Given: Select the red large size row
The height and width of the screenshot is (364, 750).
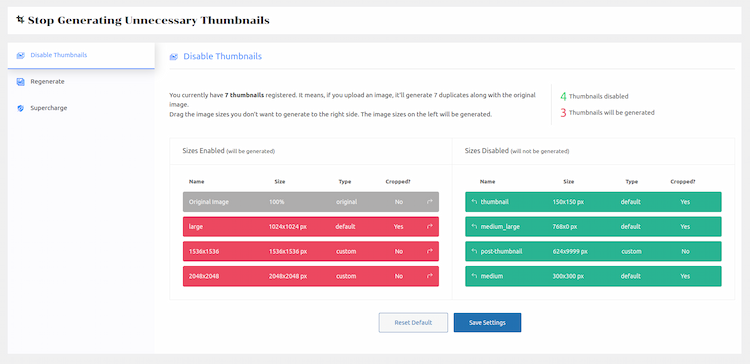Looking at the screenshot, I should tap(311, 227).
